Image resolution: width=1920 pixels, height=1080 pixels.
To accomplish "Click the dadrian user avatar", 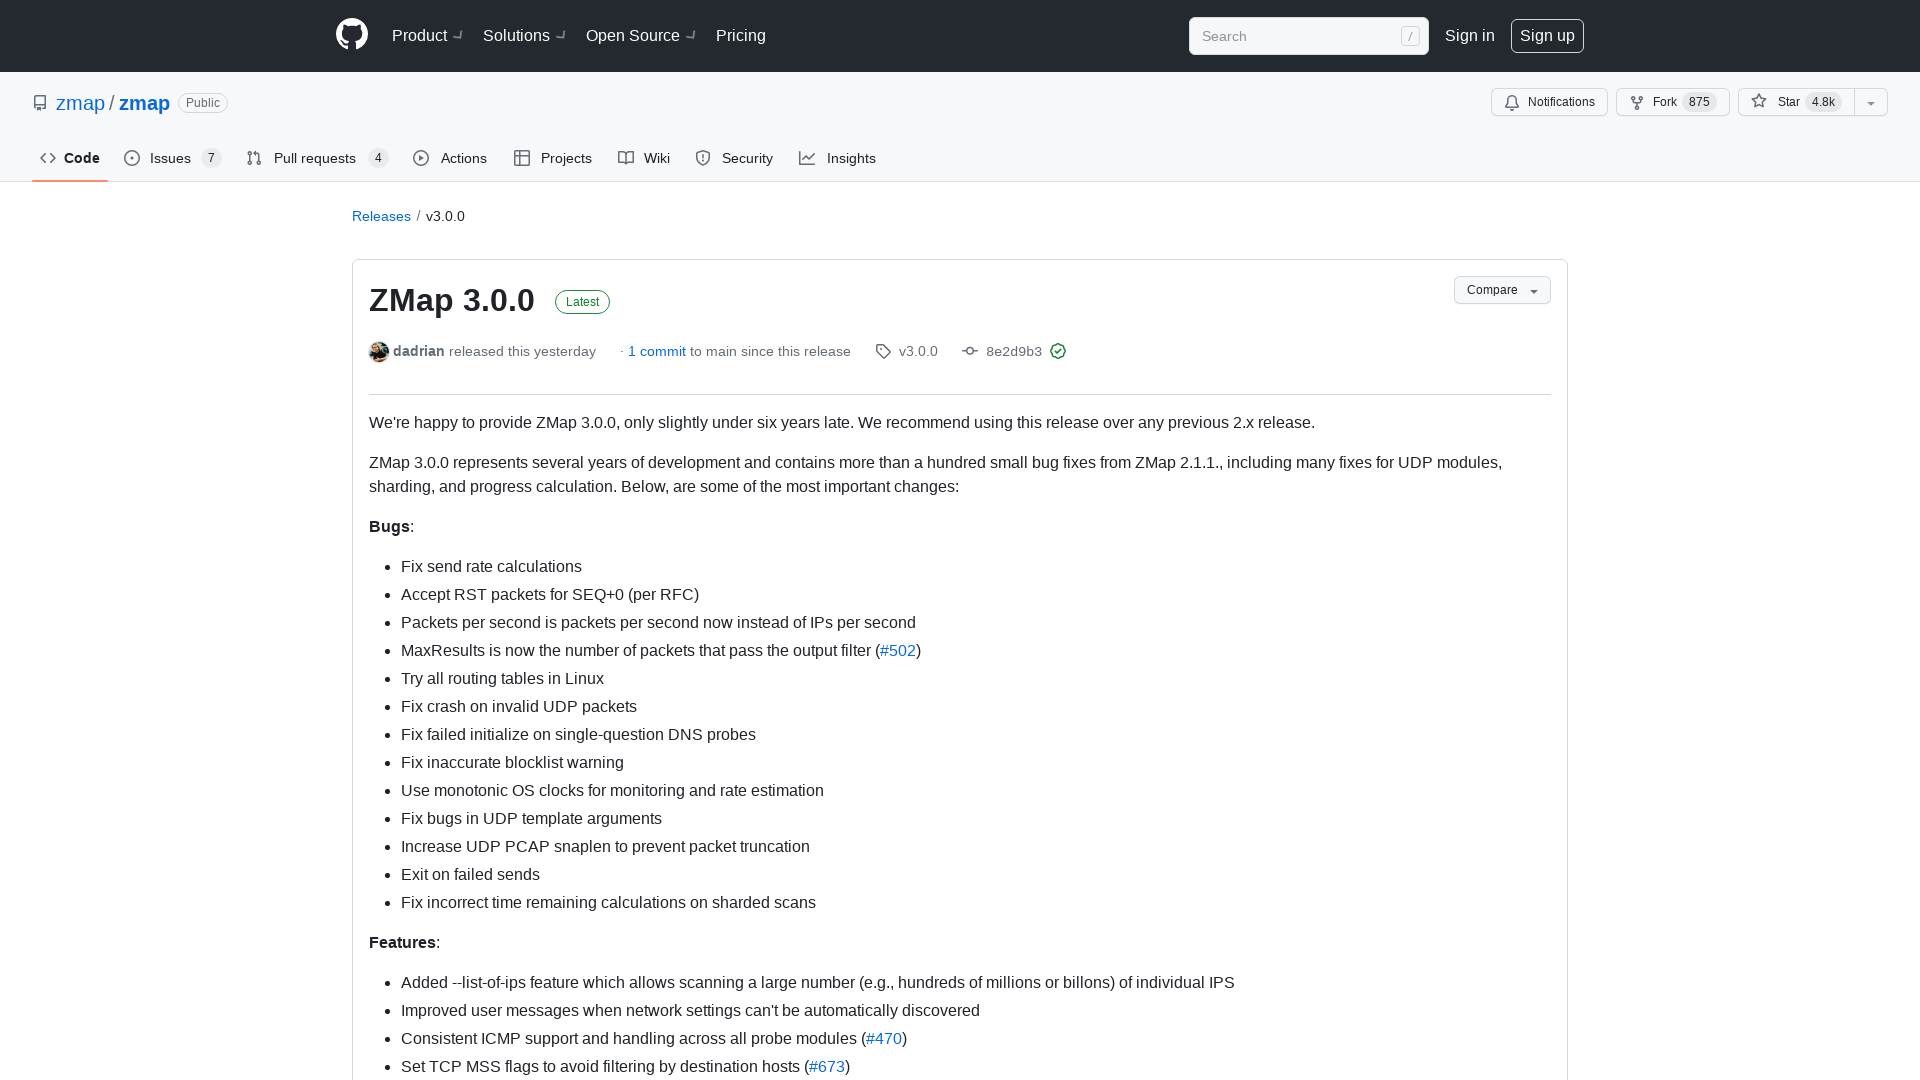I will [378, 351].
